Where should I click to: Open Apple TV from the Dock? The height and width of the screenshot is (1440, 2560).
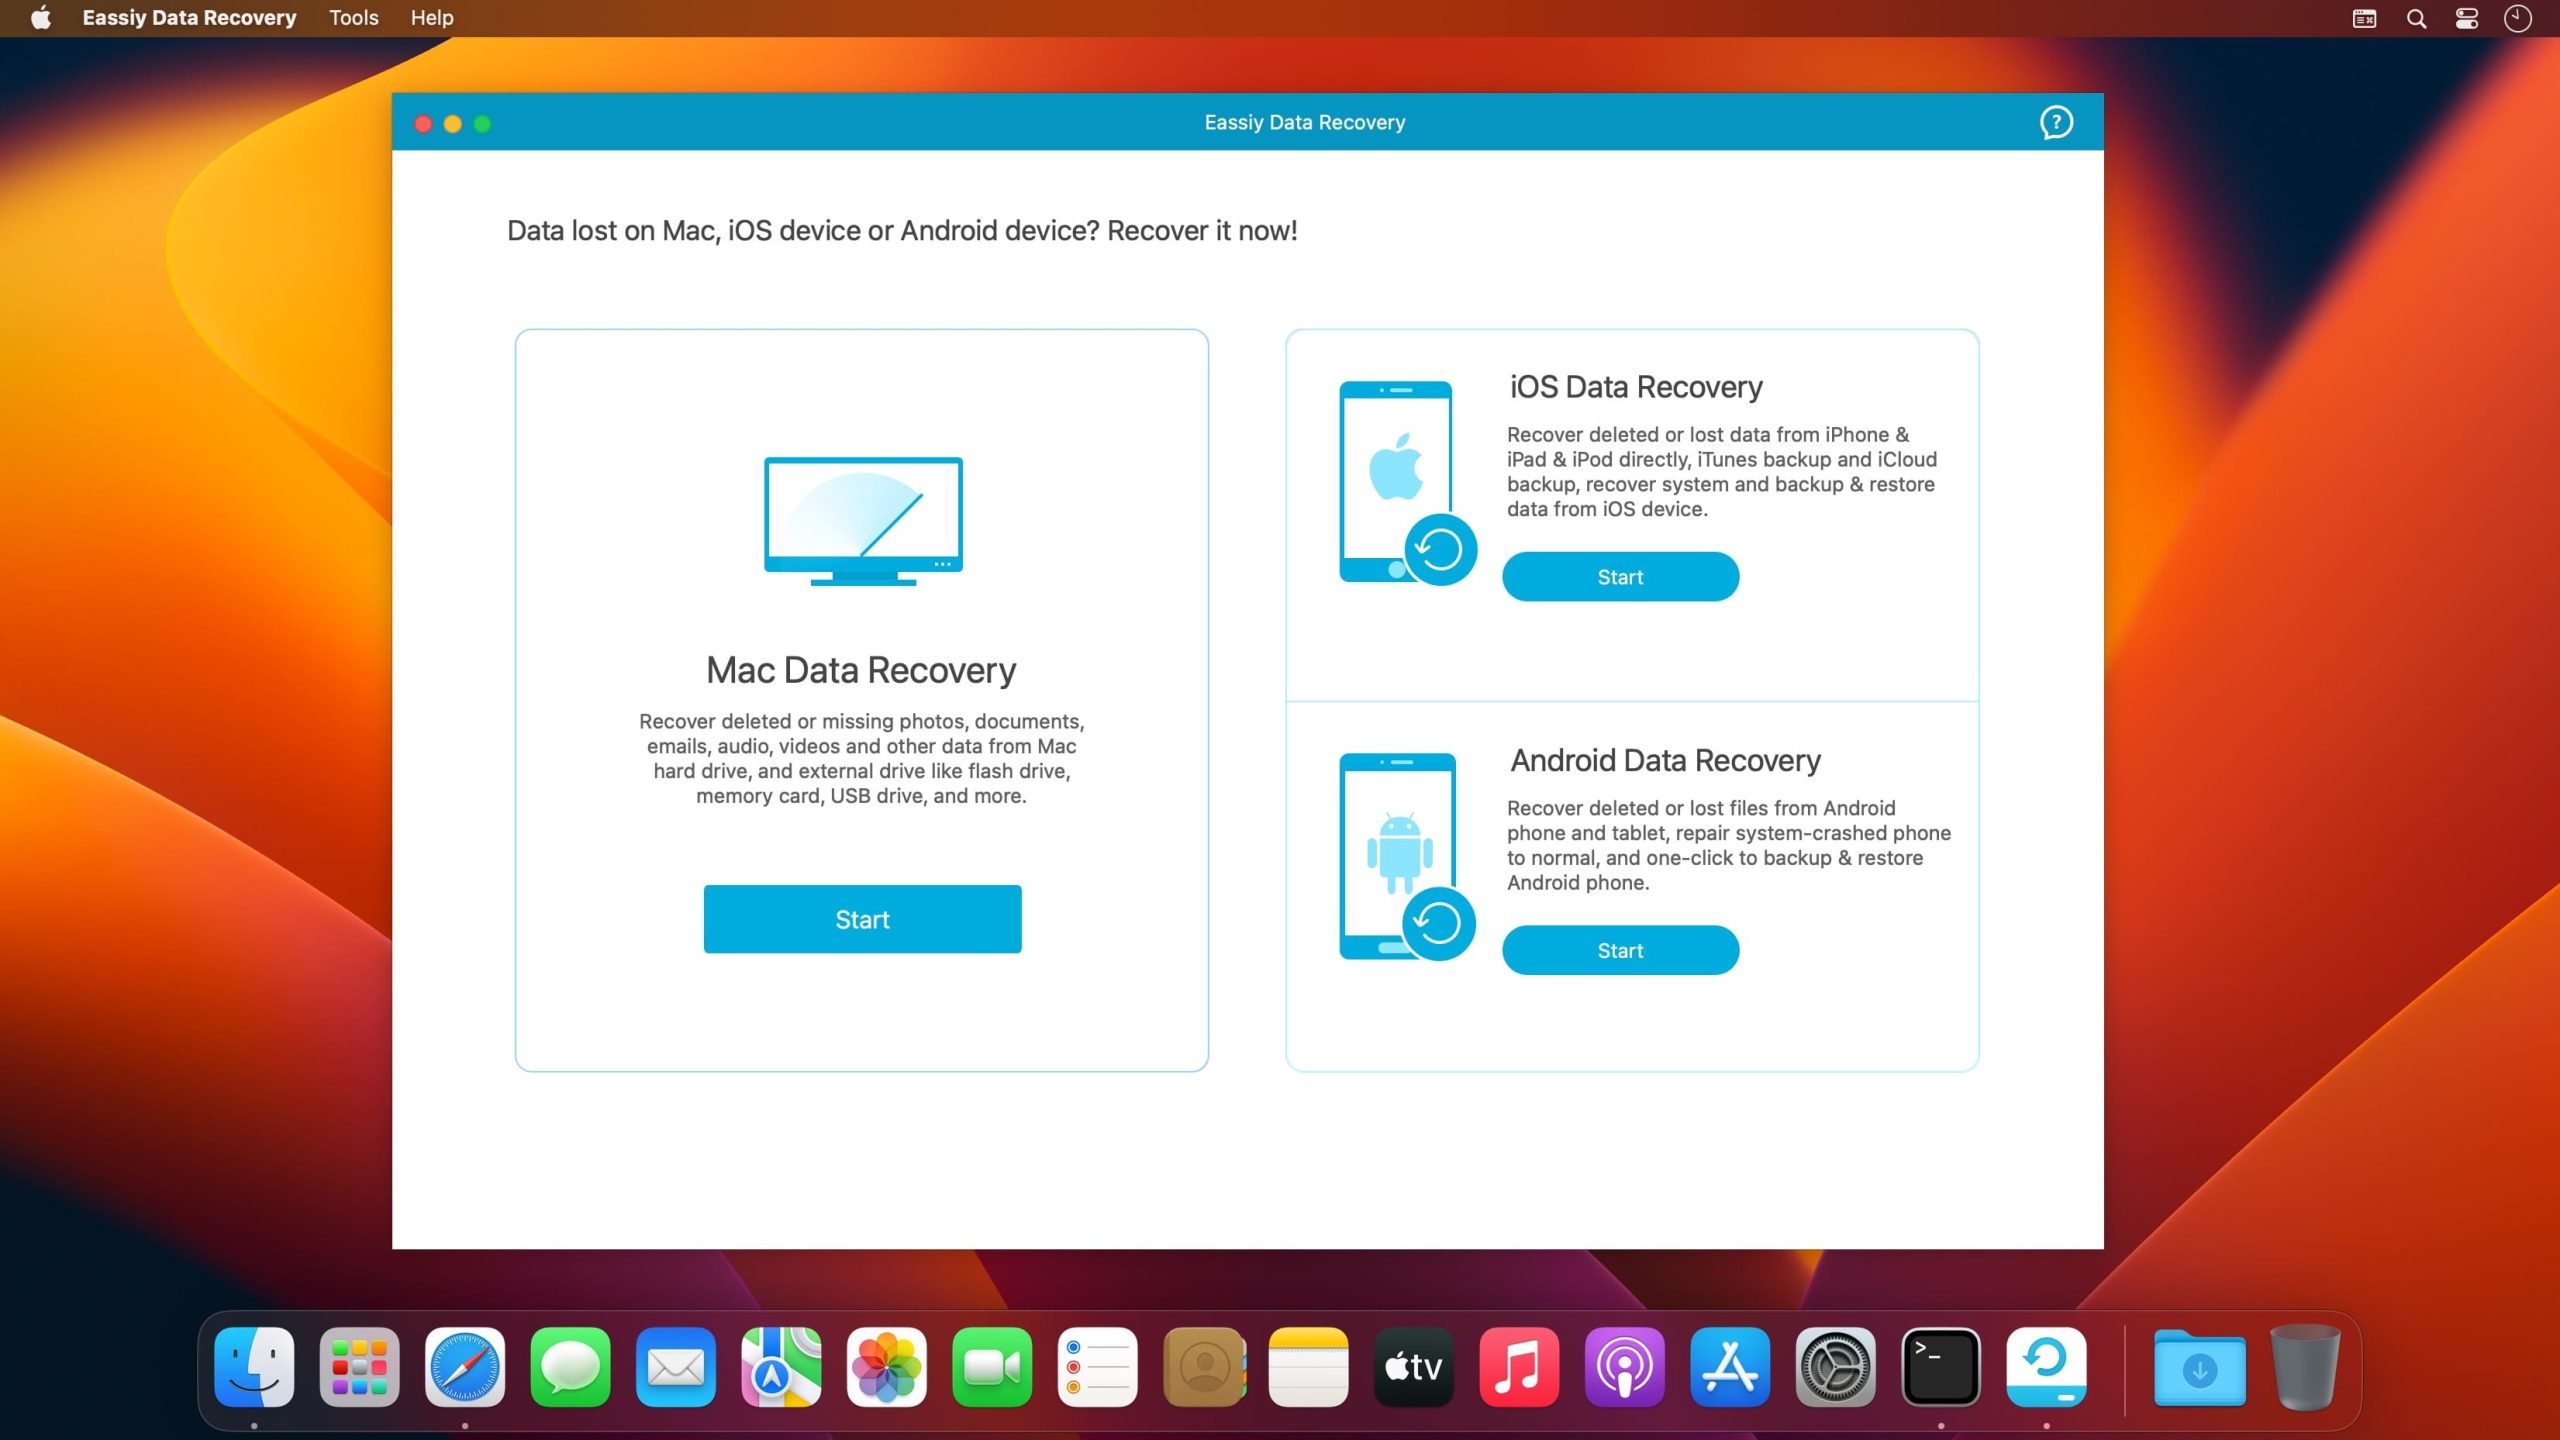[x=1414, y=1367]
